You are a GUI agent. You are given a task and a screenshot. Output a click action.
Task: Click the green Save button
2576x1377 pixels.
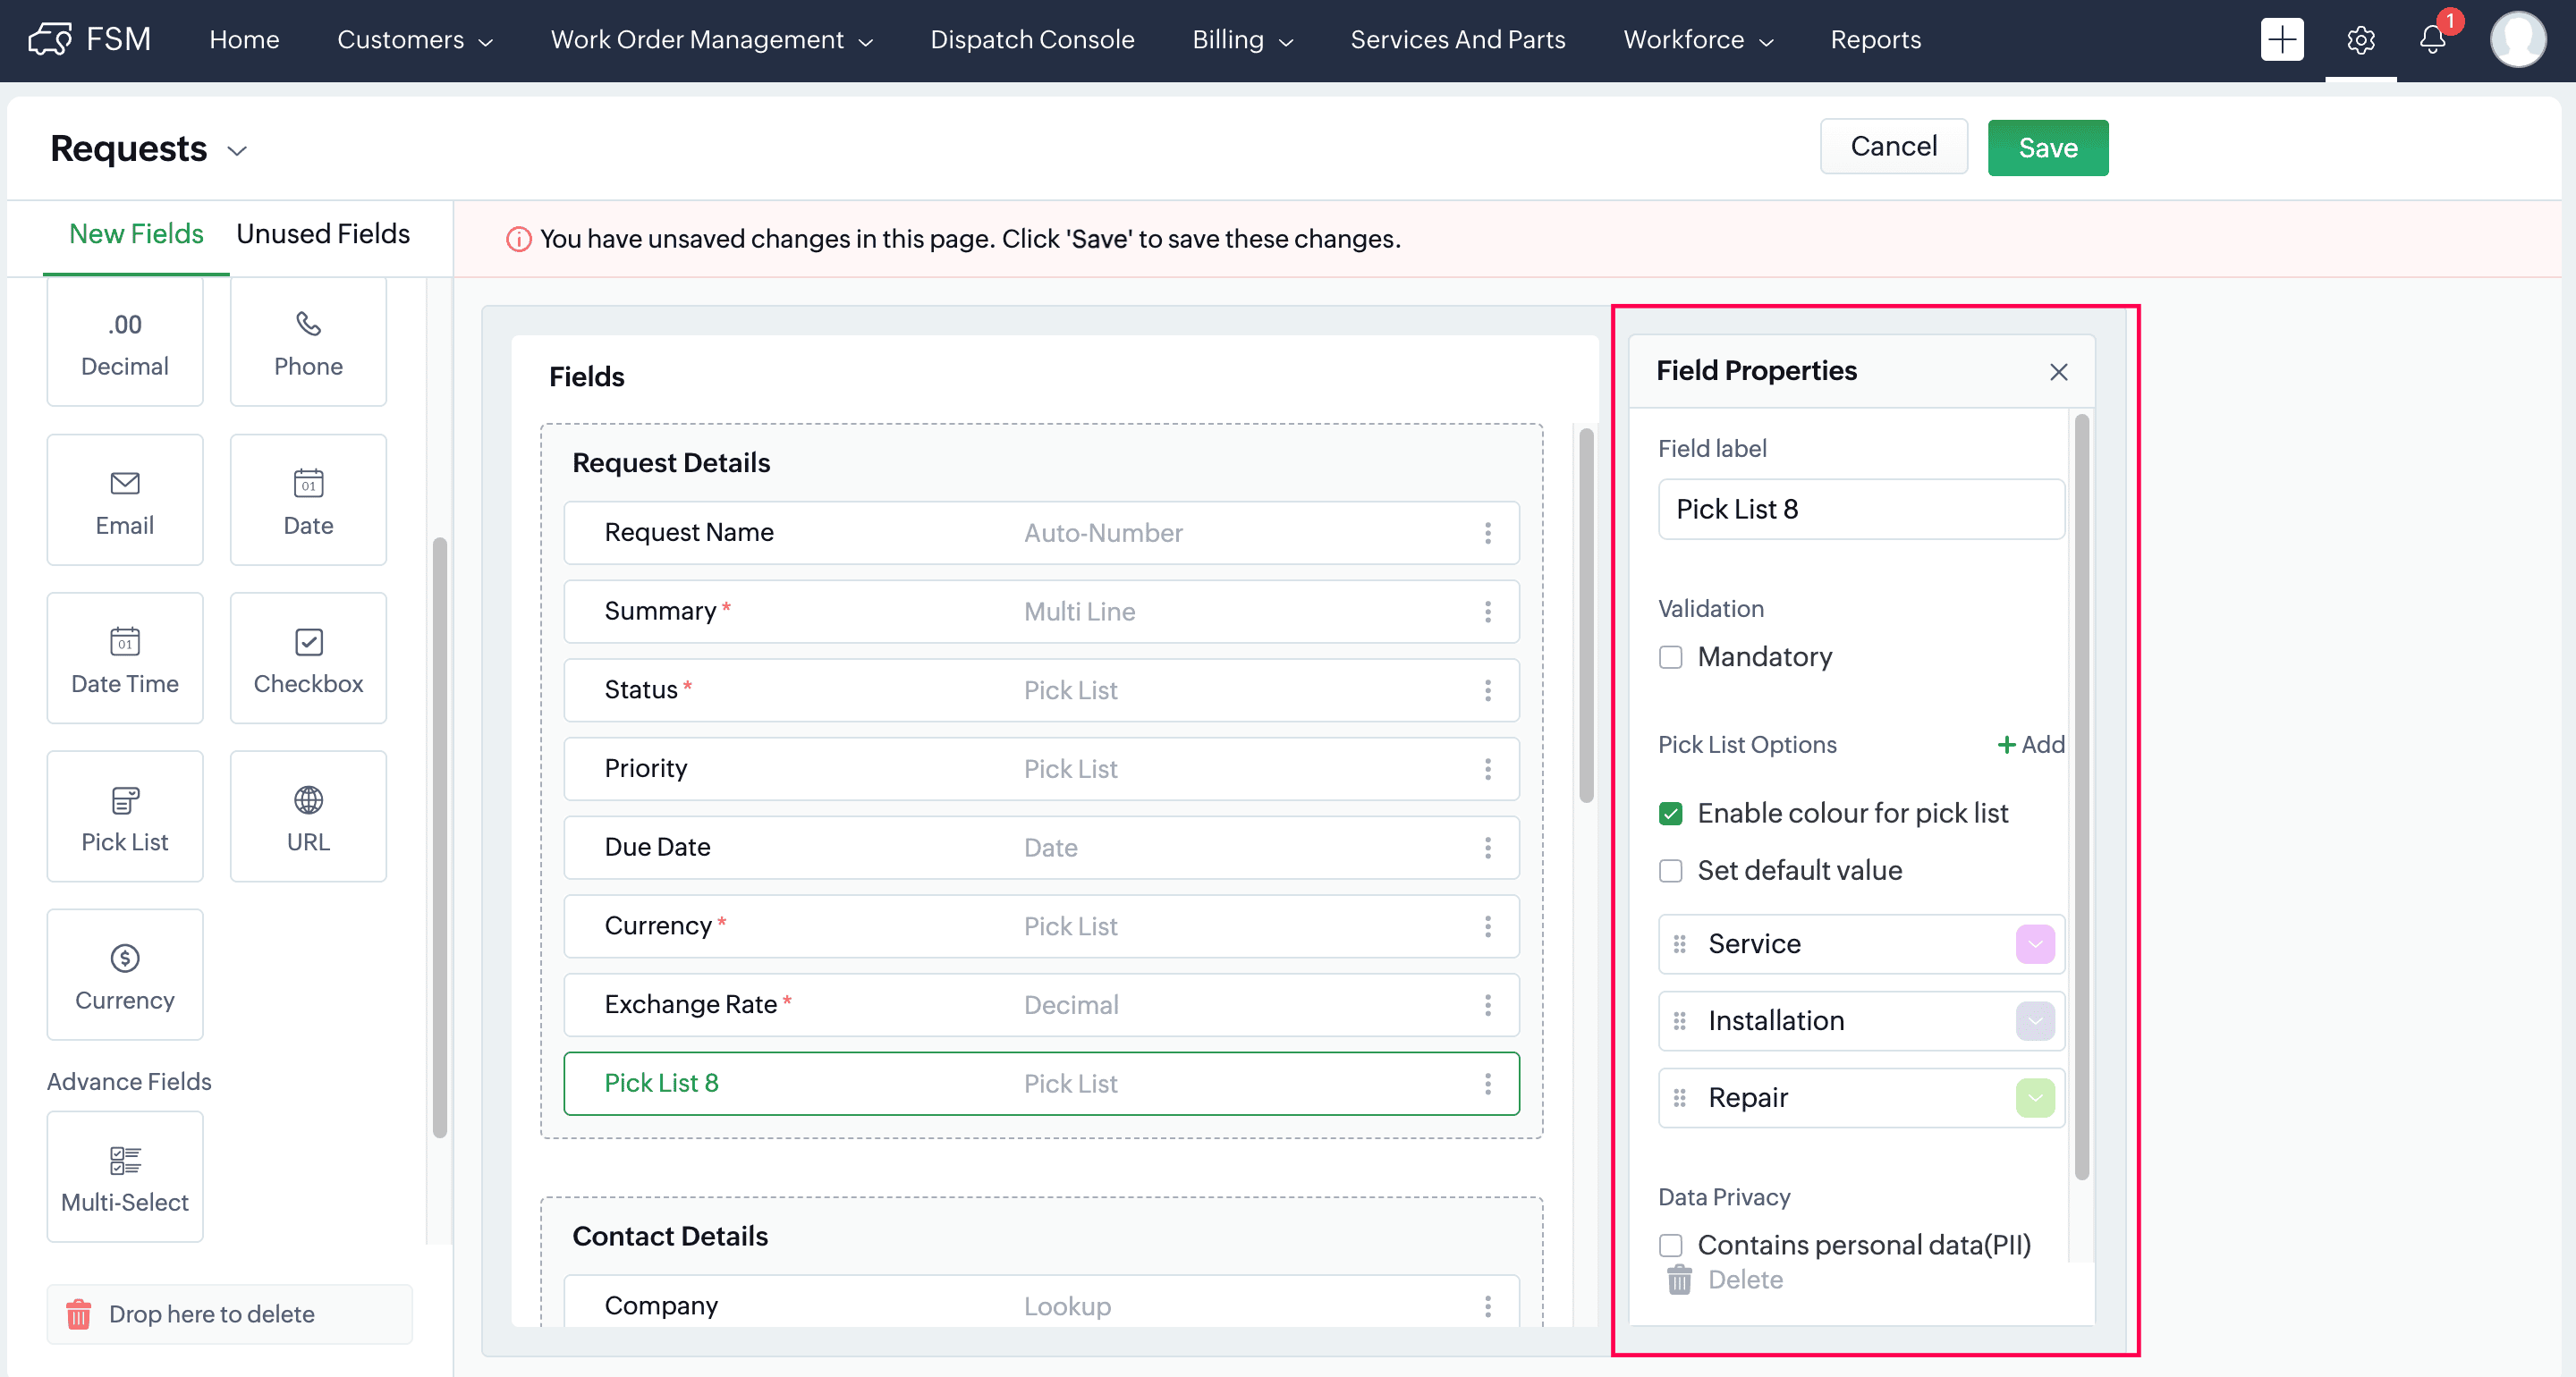coord(2047,148)
